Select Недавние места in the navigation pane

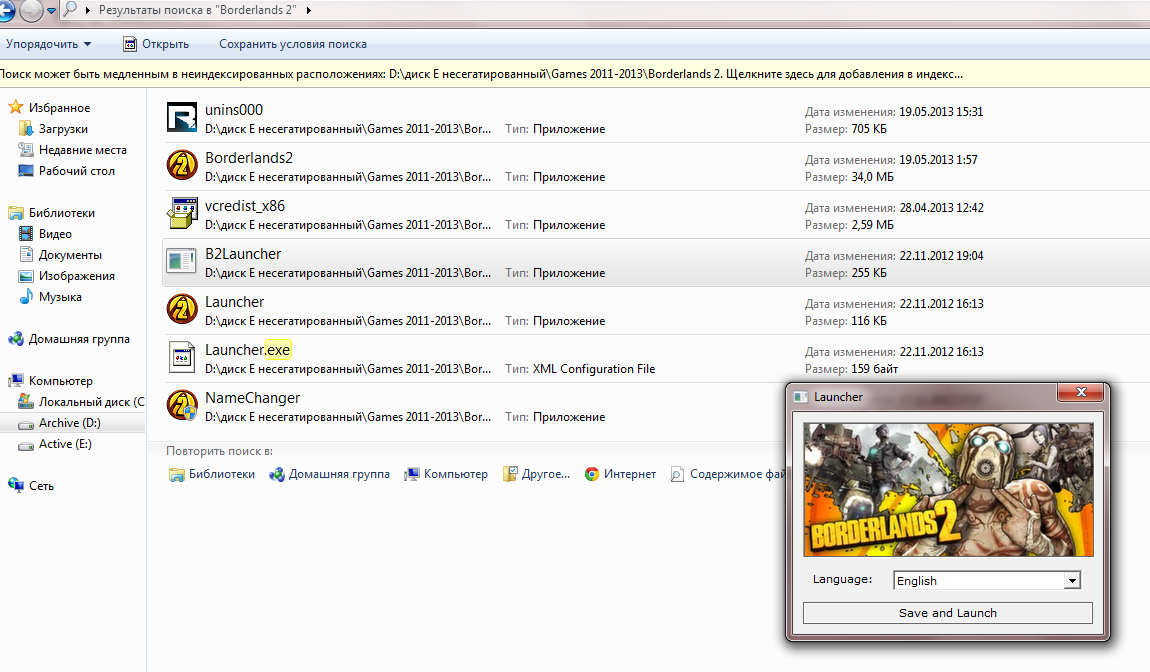83,150
